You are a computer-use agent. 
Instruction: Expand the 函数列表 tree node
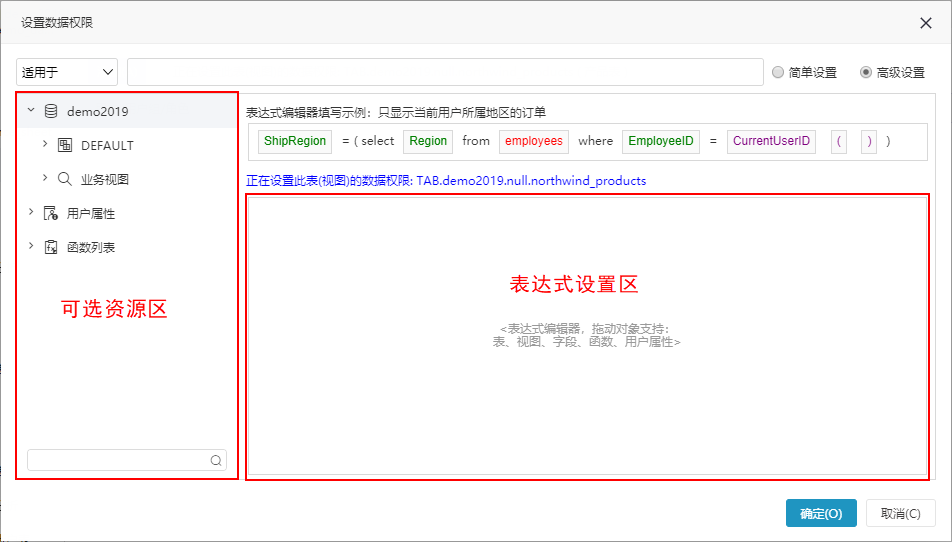pyautogui.click(x=31, y=246)
